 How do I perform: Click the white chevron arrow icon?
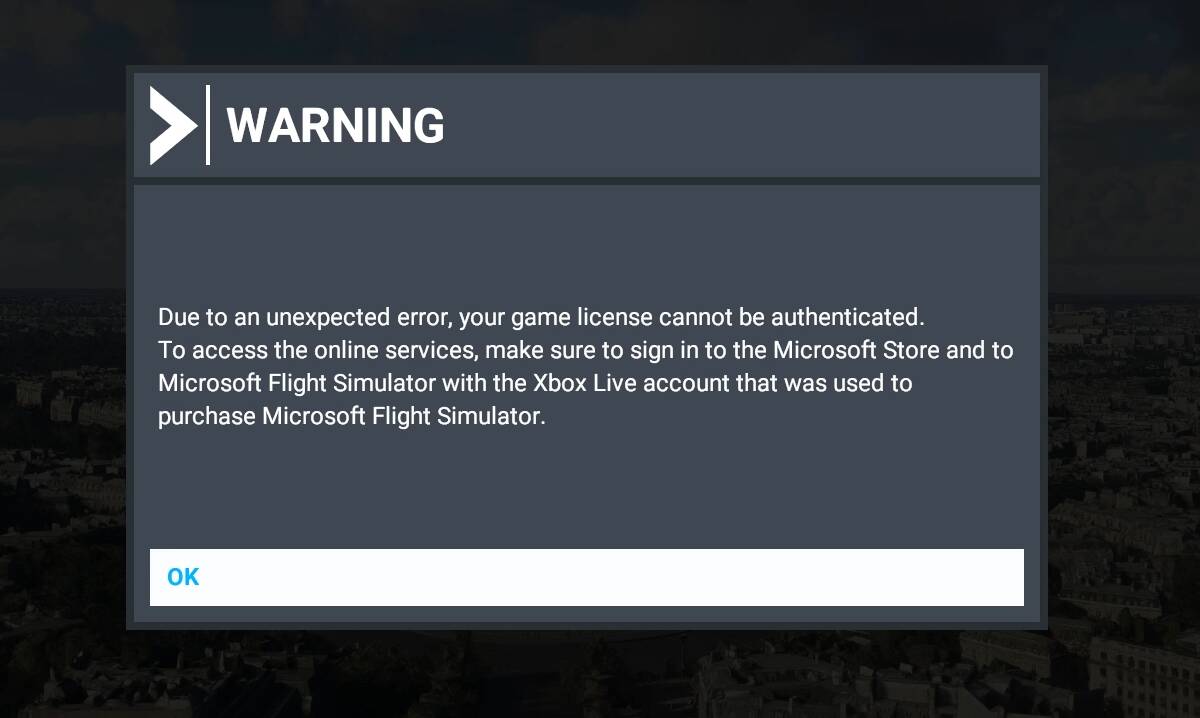coord(173,125)
